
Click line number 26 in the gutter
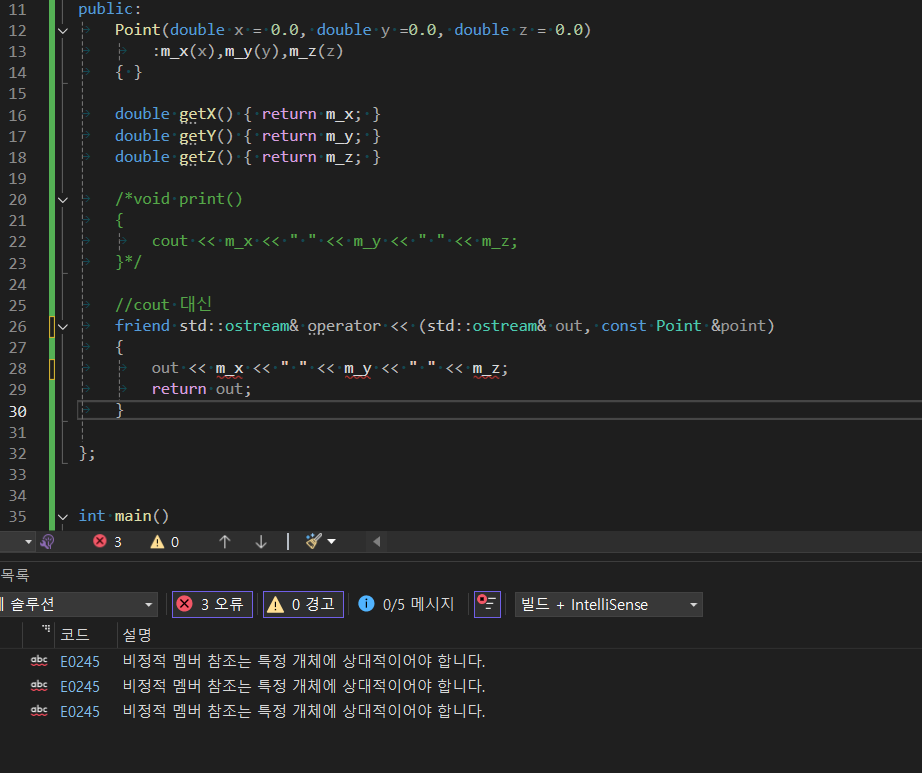[18, 327]
